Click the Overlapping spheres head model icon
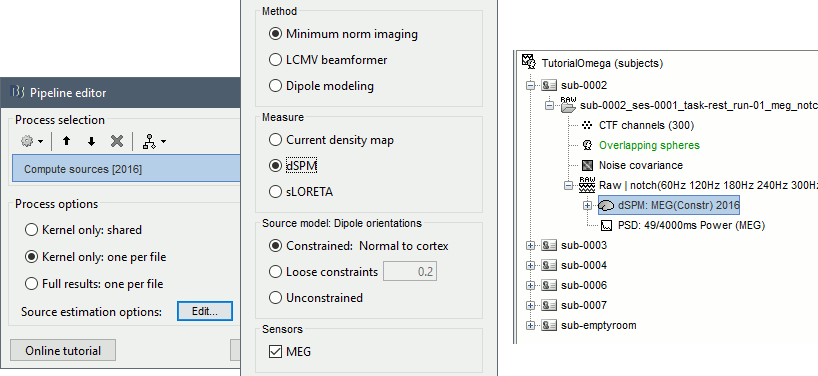Viewport: 818px width, 376px height. 587,145
